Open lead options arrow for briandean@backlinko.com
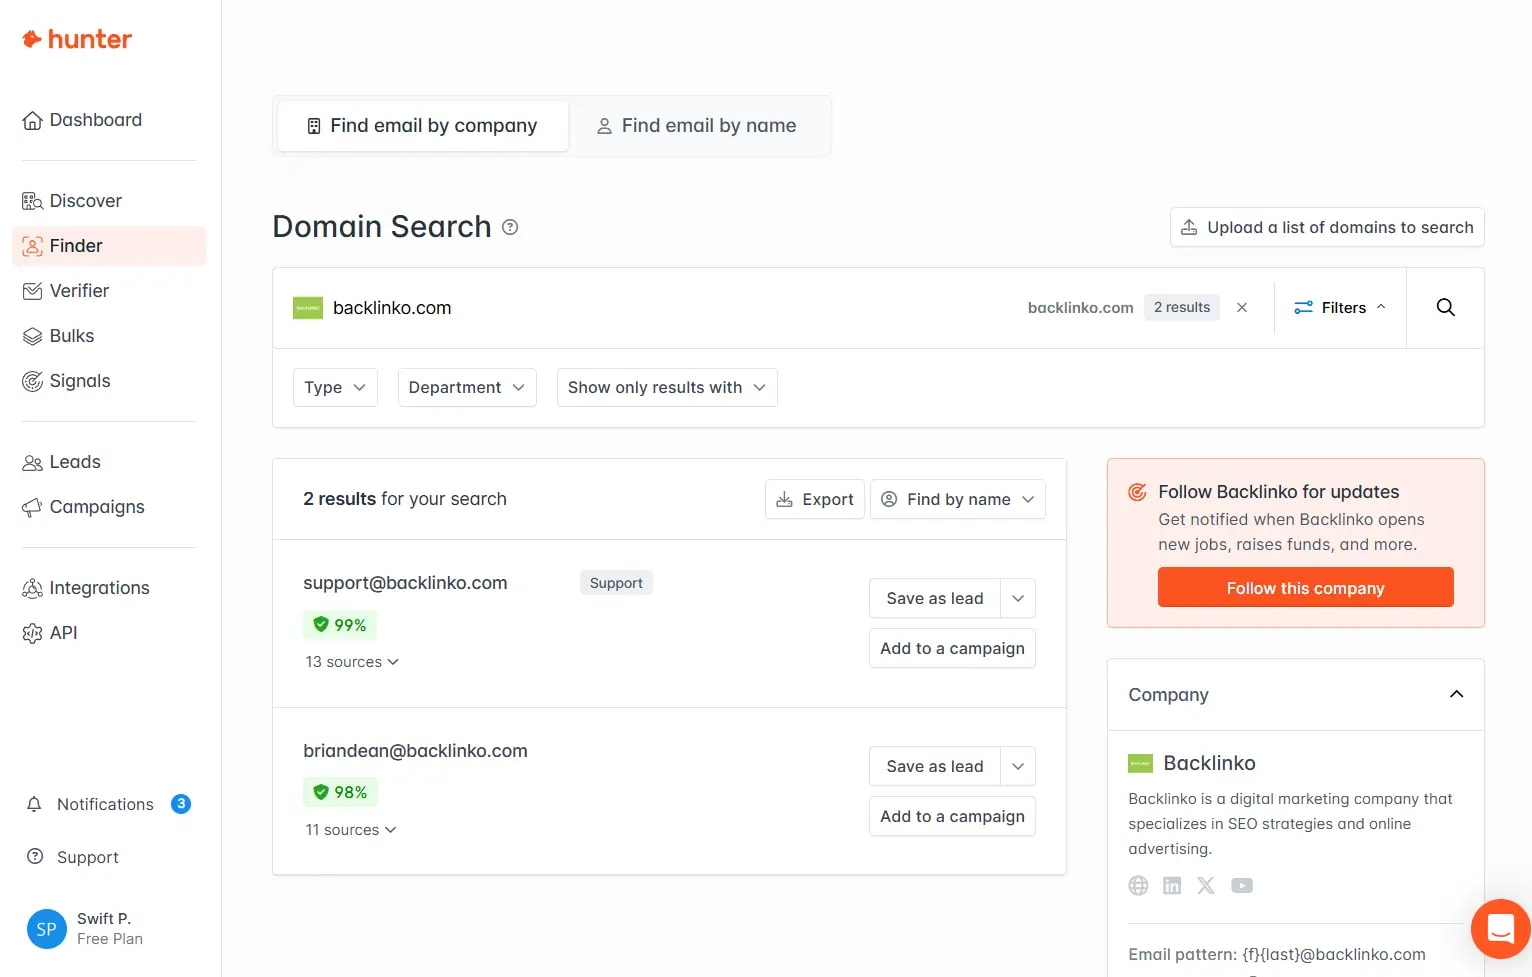 (1018, 766)
